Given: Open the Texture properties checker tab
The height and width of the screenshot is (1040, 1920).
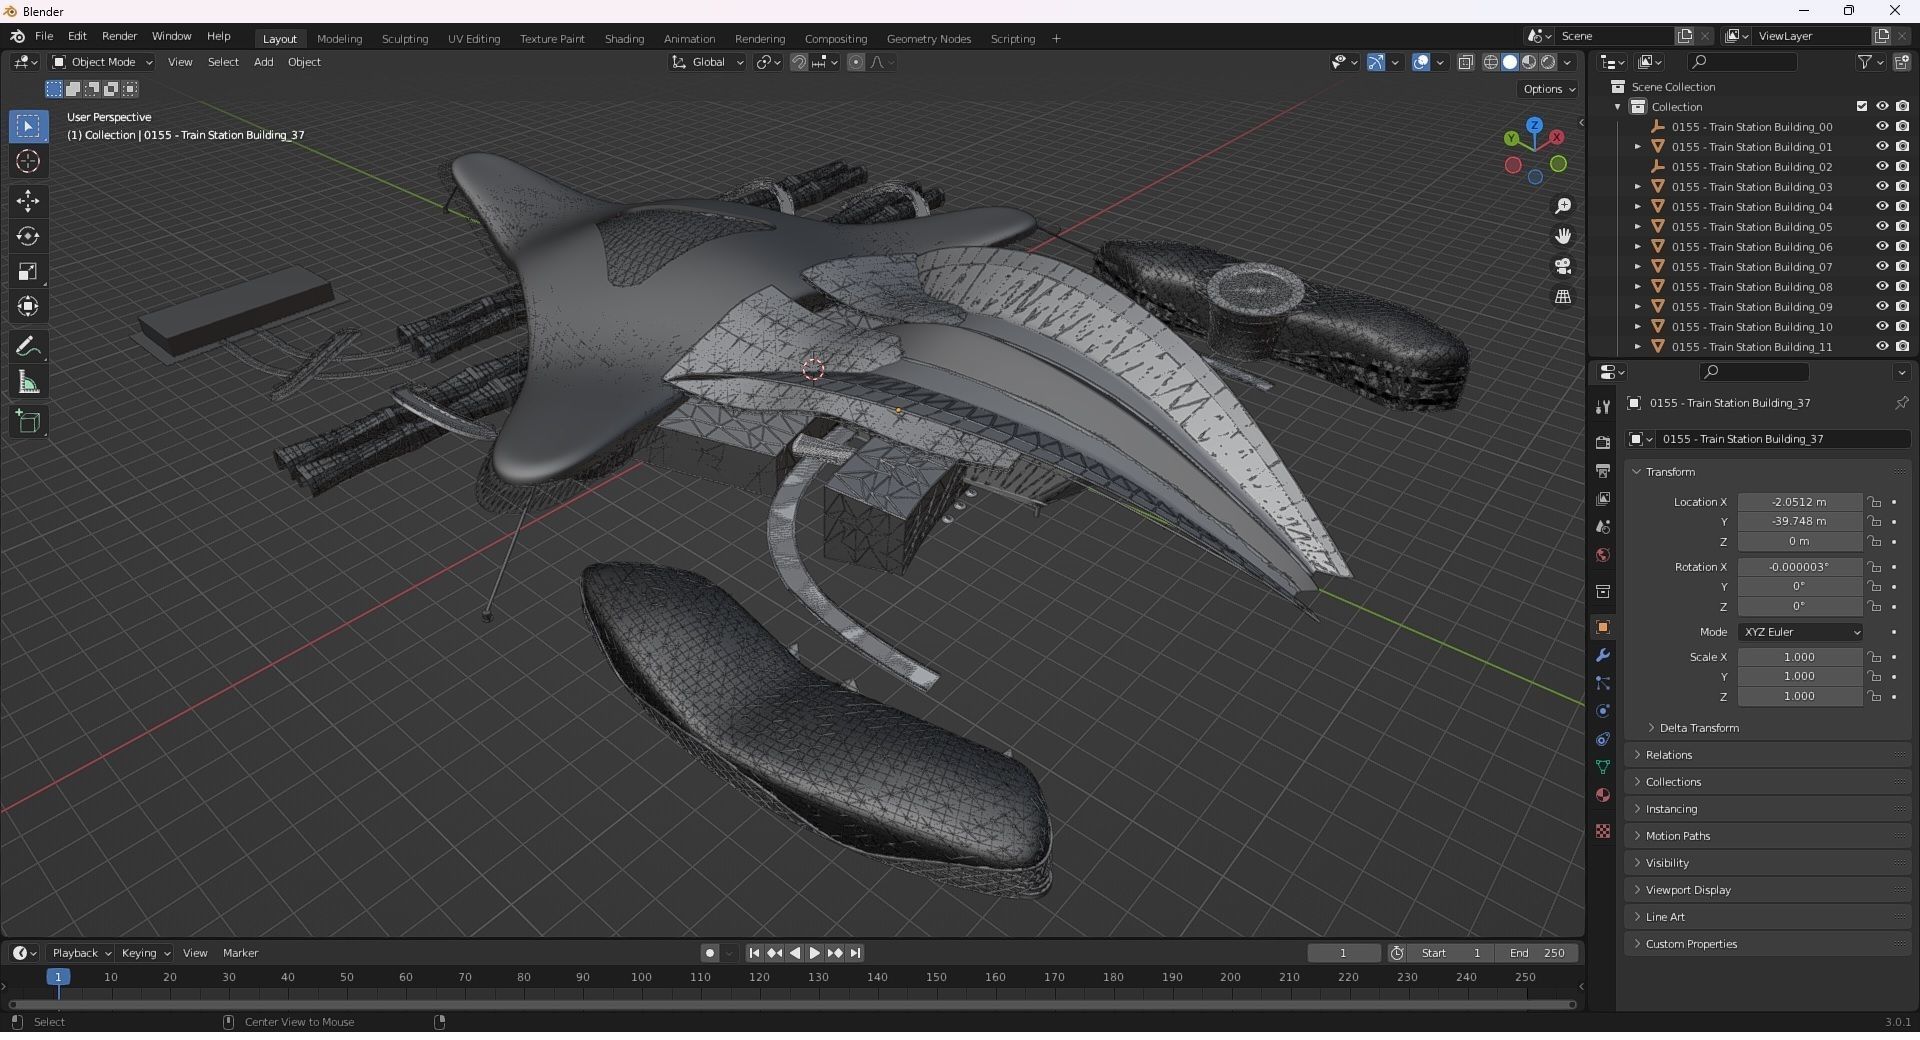Looking at the screenshot, I should (x=1603, y=831).
